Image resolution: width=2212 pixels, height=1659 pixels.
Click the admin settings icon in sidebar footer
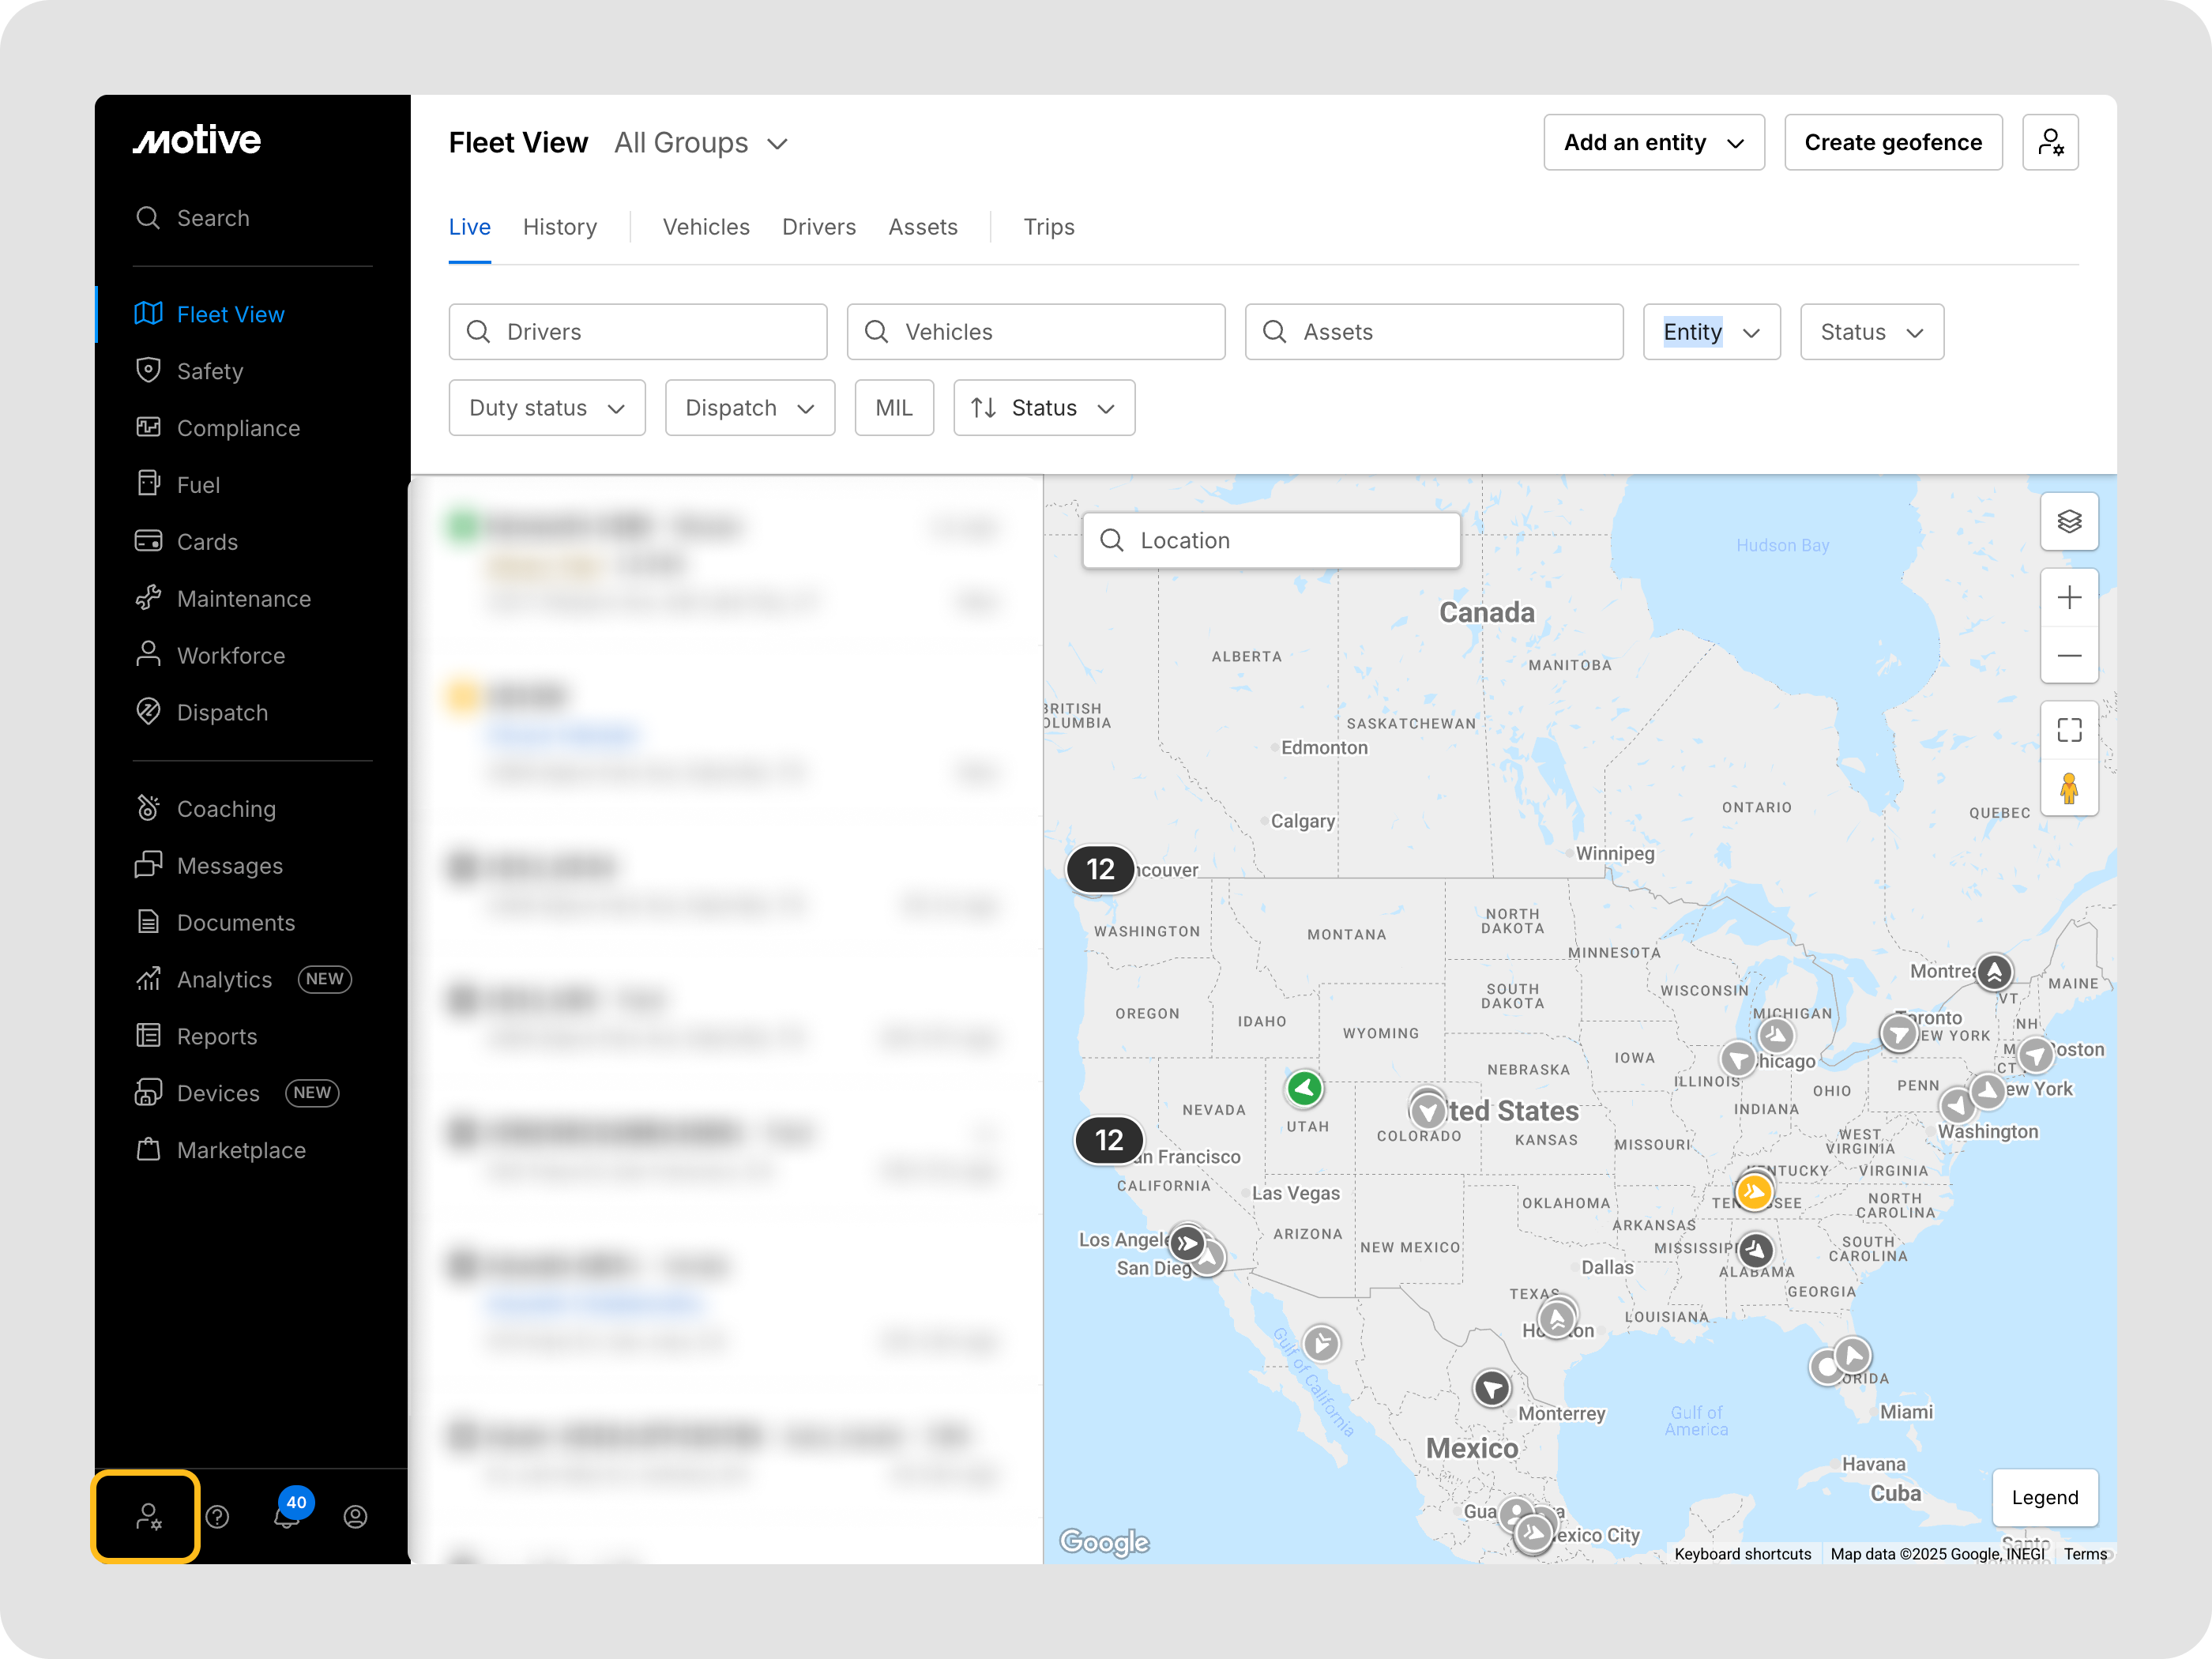point(147,1517)
